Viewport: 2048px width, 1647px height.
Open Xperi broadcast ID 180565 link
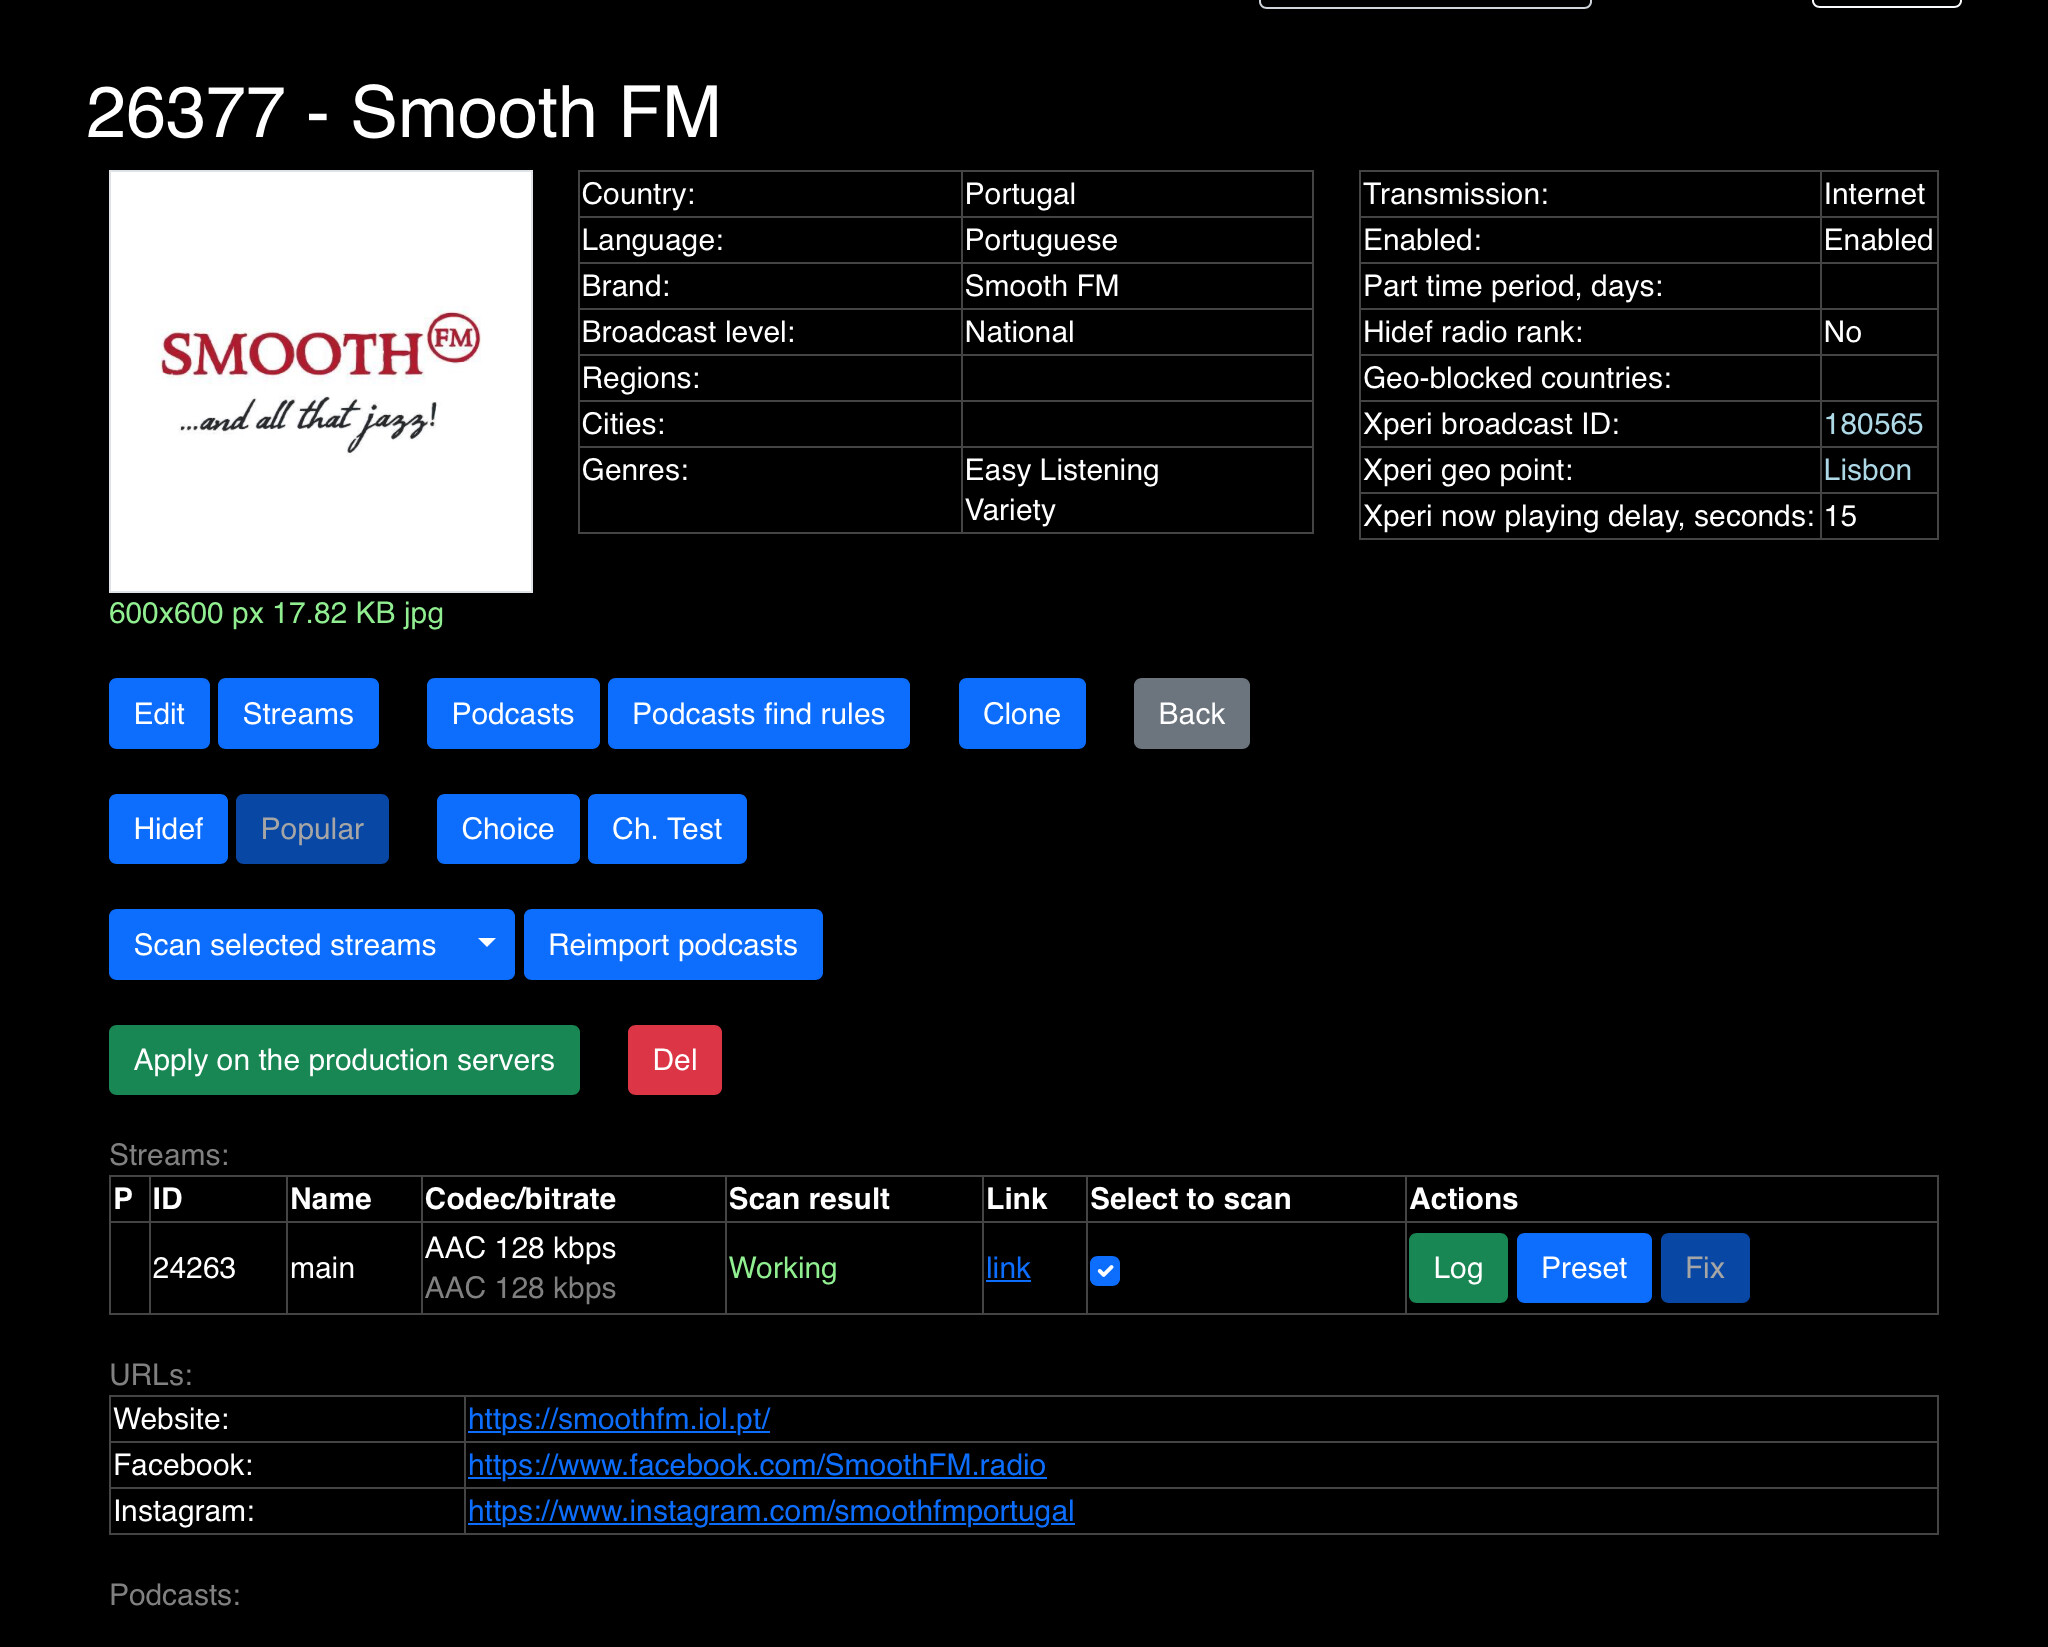pyautogui.click(x=1872, y=424)
